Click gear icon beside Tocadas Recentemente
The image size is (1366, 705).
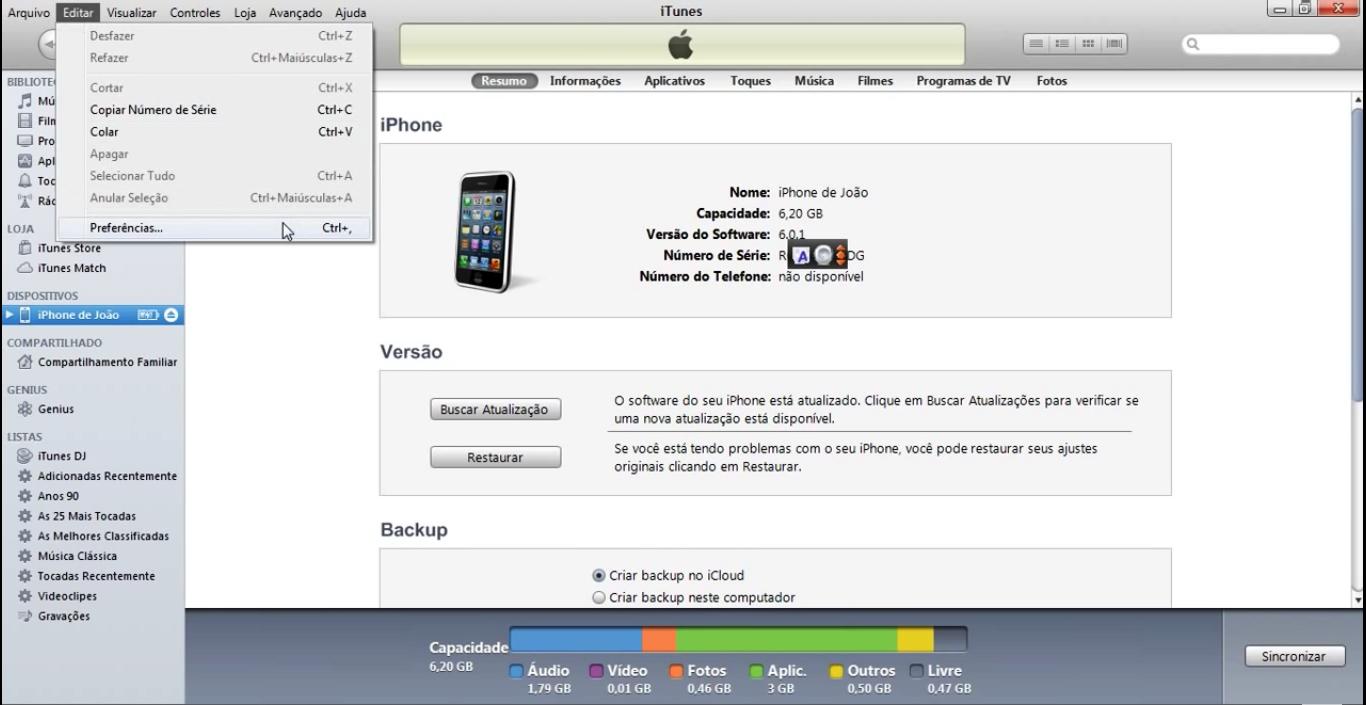pos(25,576)
